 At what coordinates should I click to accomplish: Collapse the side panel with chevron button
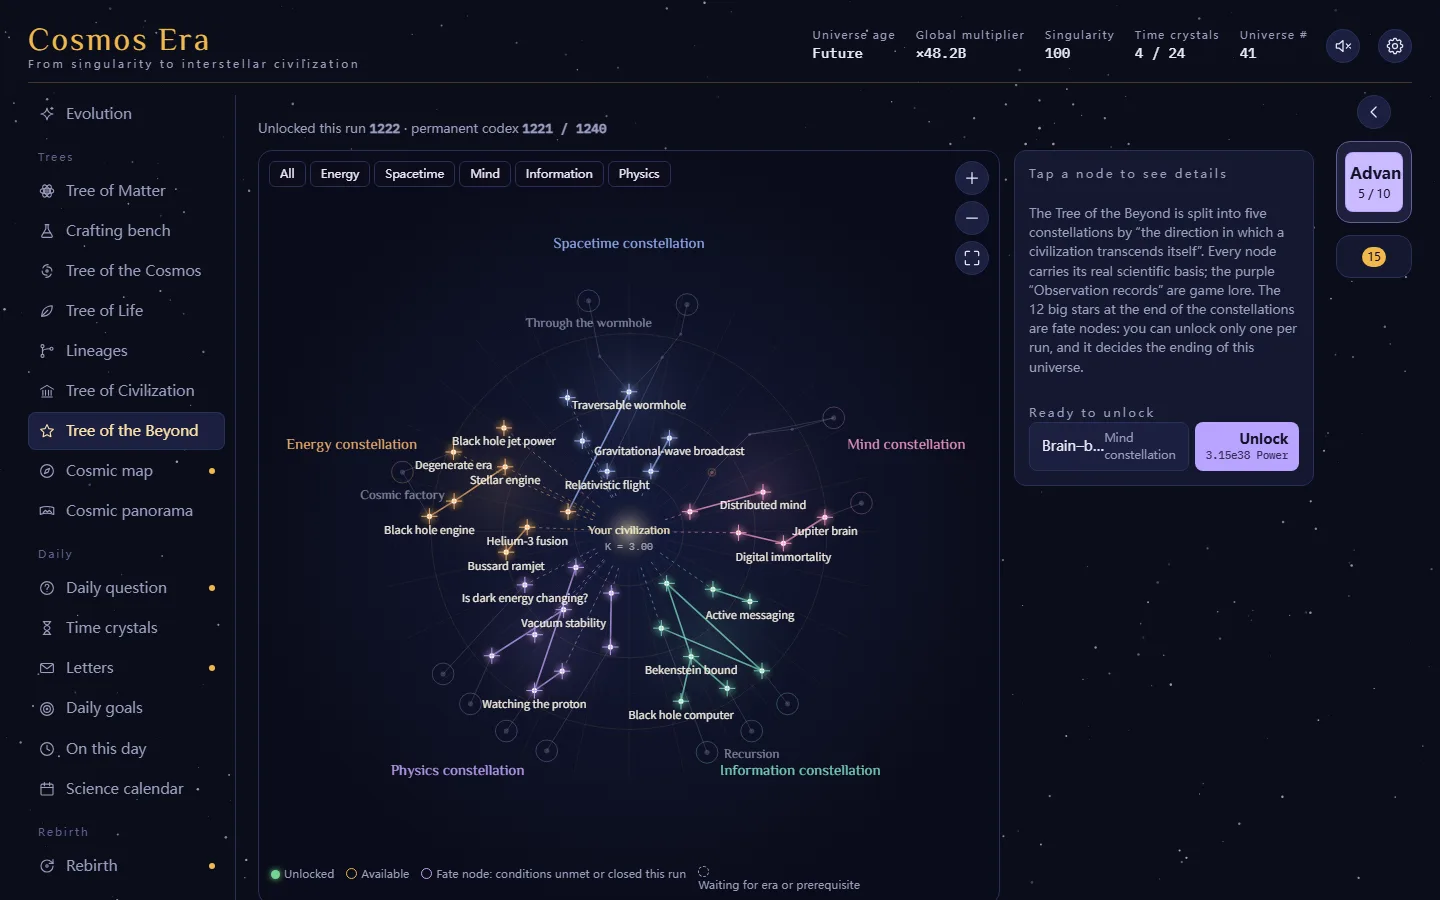point(1374,112)
